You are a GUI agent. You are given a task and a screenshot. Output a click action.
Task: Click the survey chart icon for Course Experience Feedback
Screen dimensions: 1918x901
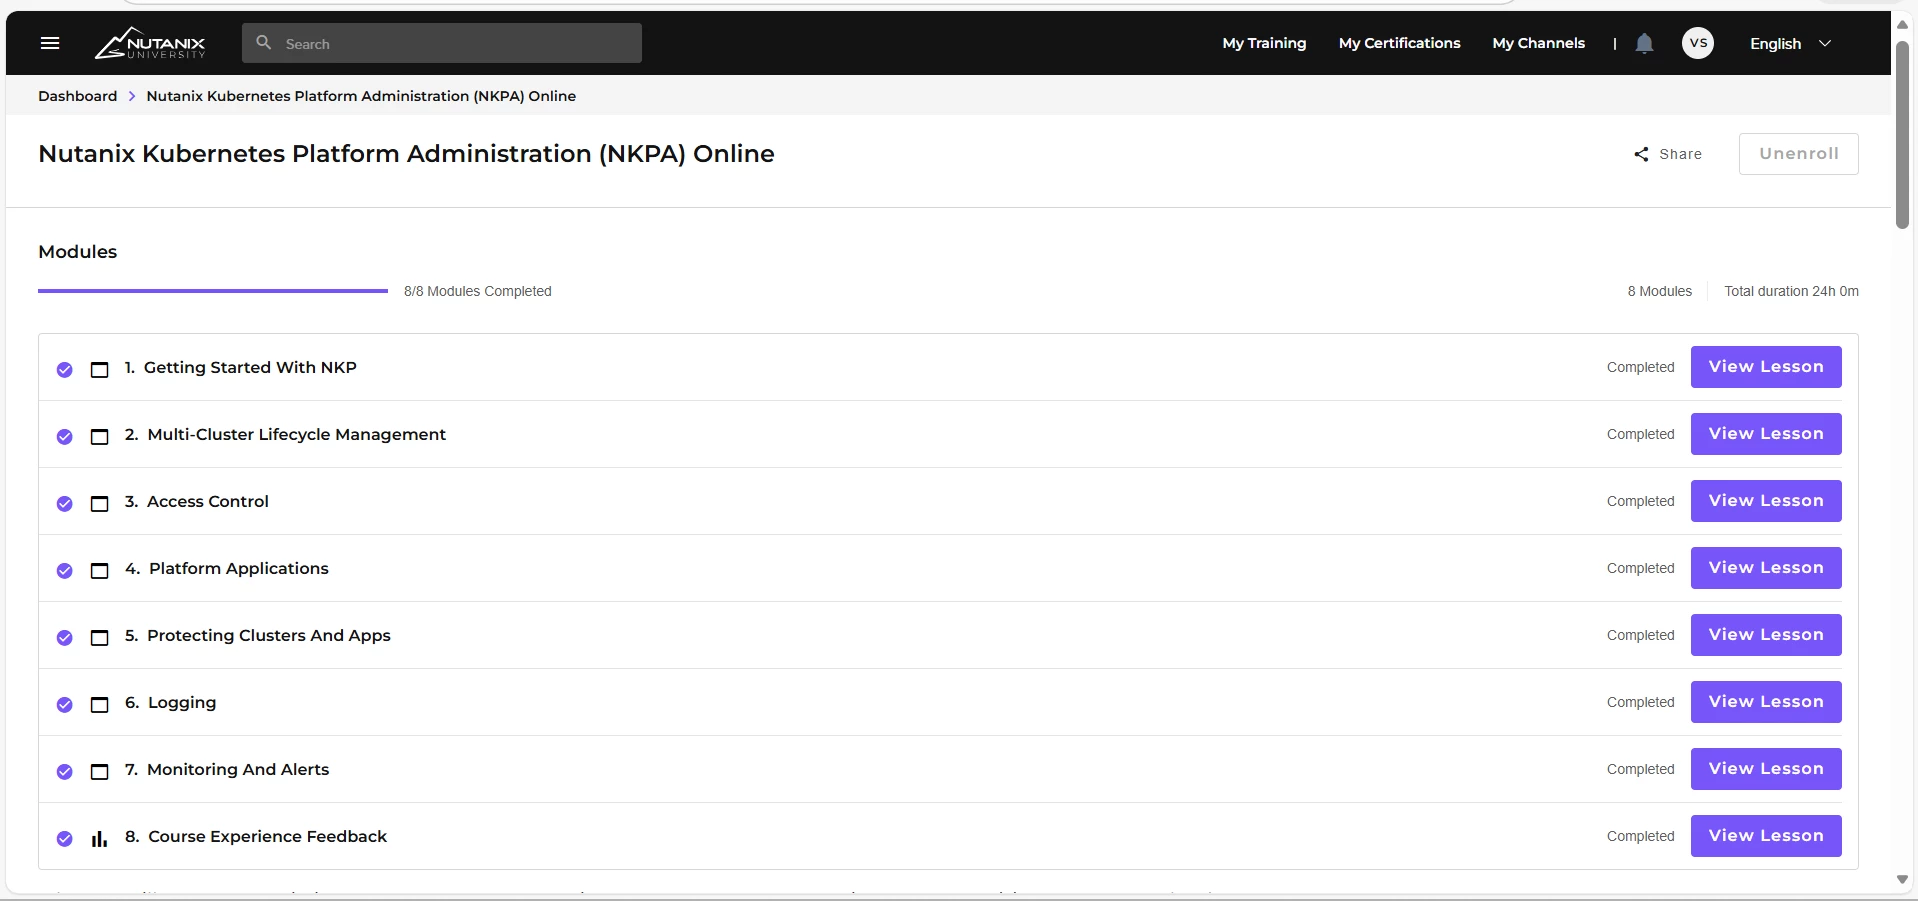(100, 839)
